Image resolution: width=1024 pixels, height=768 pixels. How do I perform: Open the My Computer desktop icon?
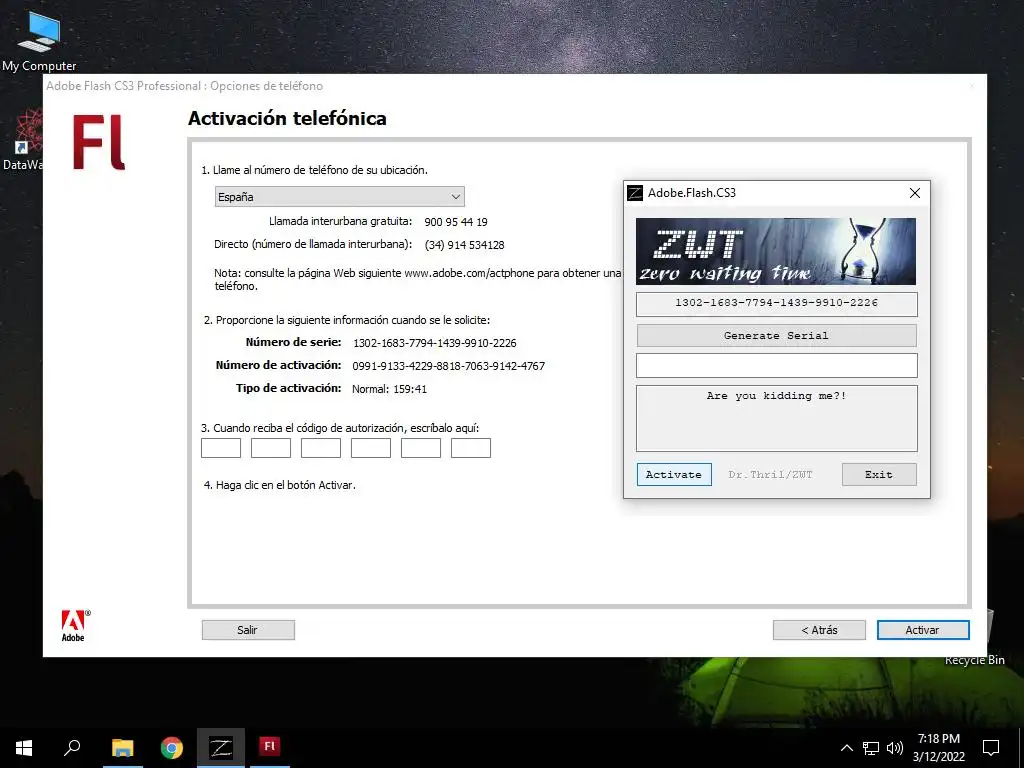pos(39,40)
